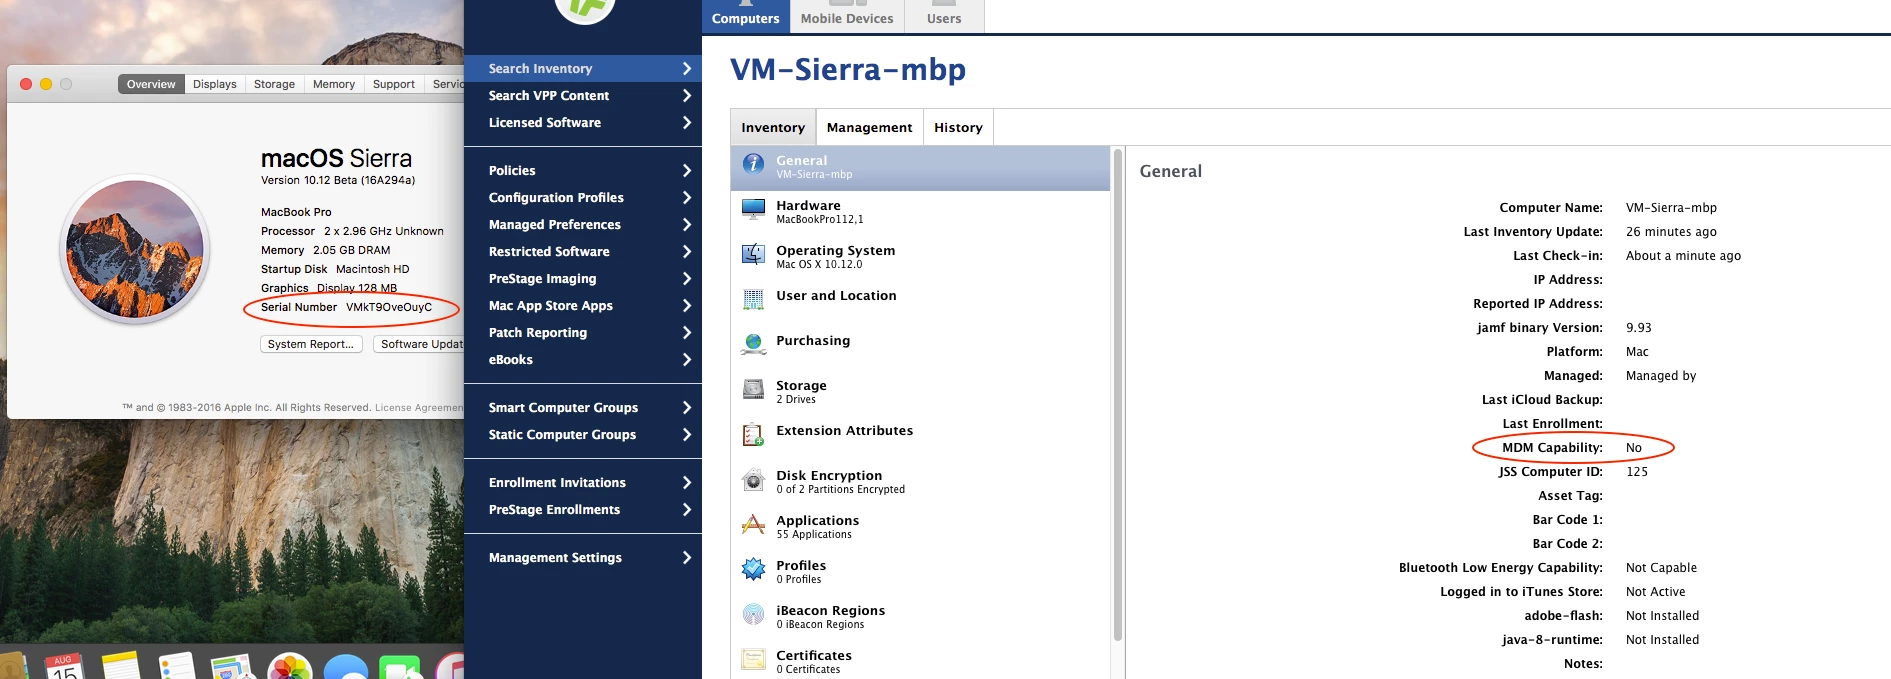Expand Restricted Software chevron
The image size is (1891, 679).
686,251
